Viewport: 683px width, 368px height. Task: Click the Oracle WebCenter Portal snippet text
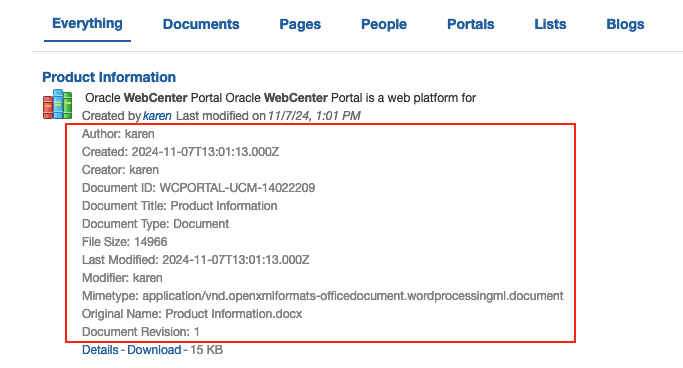point(281,98)
